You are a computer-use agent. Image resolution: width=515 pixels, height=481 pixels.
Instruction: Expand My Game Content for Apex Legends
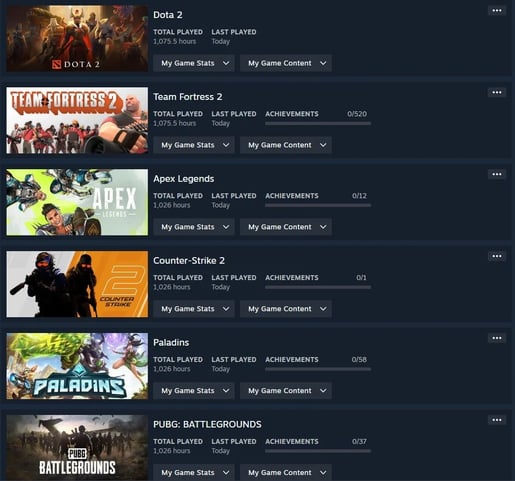(286, 227)
